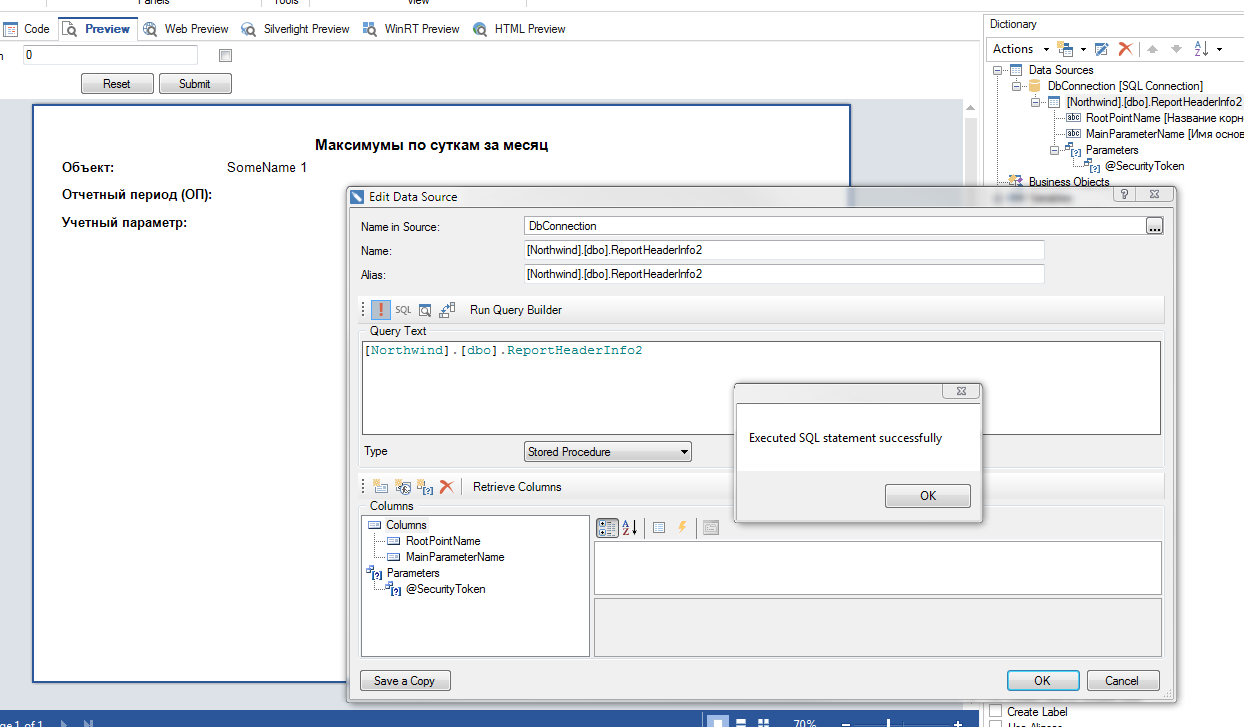Viewport: 1244px width, 727px height.
Task: Click Save a Copy button
Action: [405, 681]
